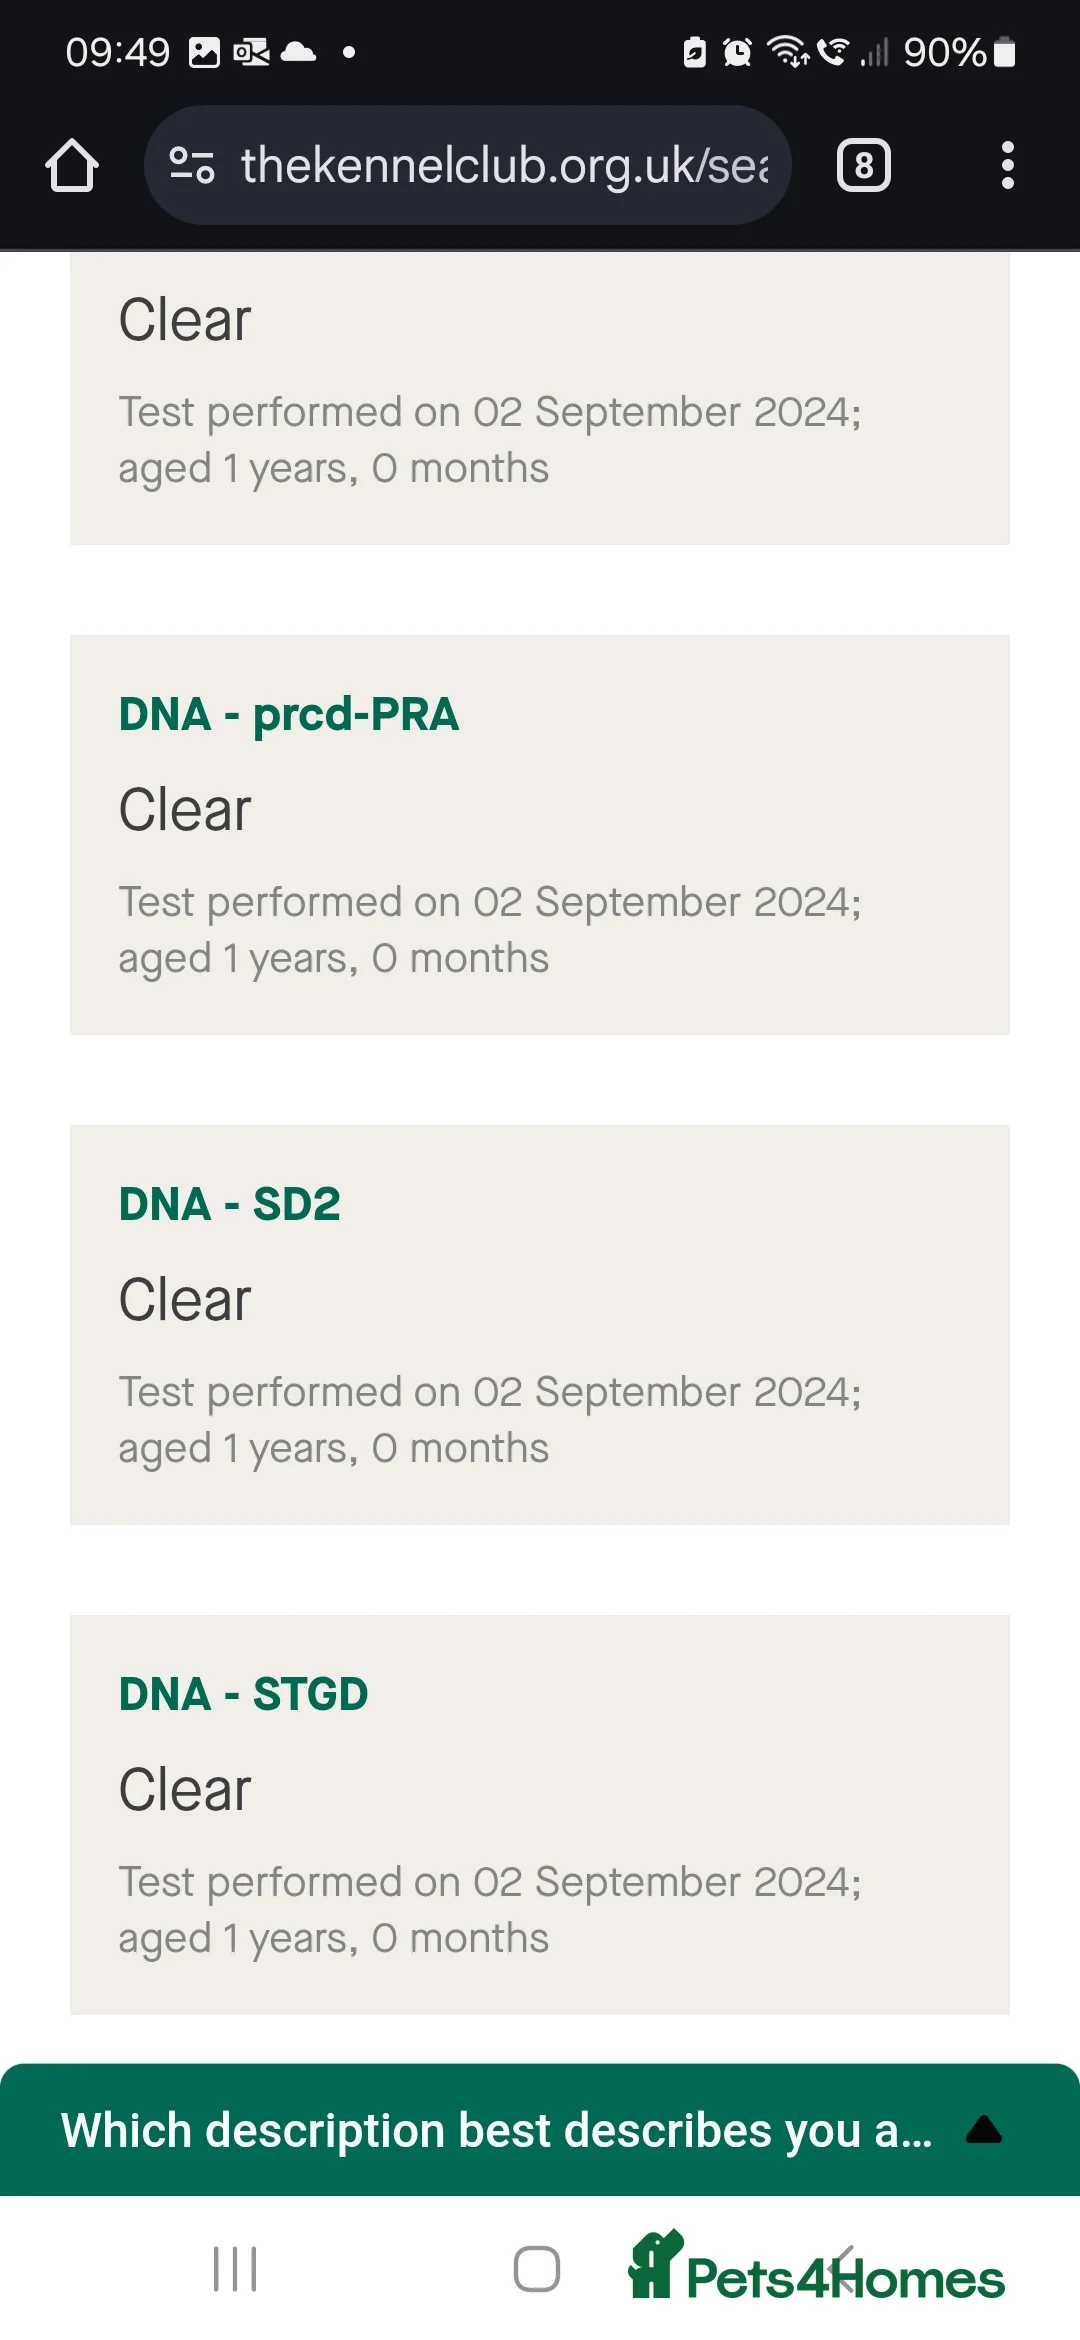Tap the cloud notification icon in the status bar
The image size is (1080, 2340).
298,52
